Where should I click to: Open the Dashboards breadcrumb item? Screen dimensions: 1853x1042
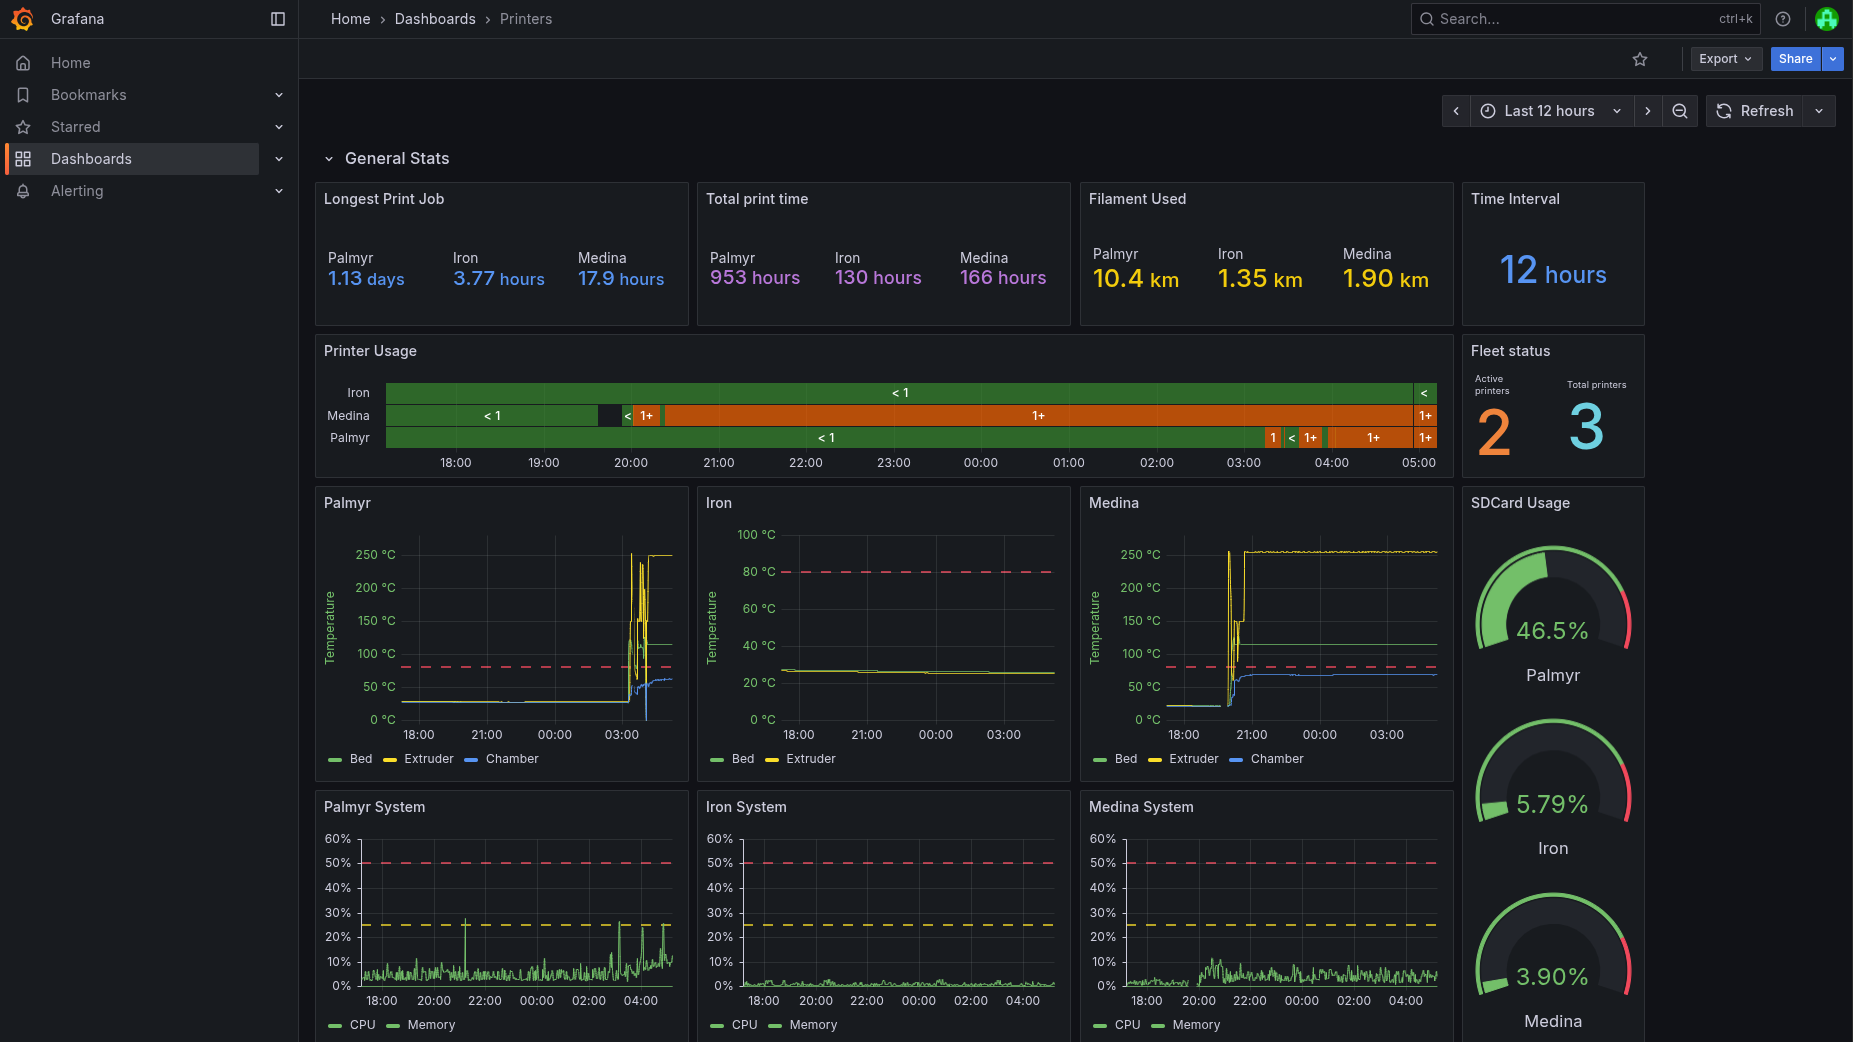tap(435, 19)
